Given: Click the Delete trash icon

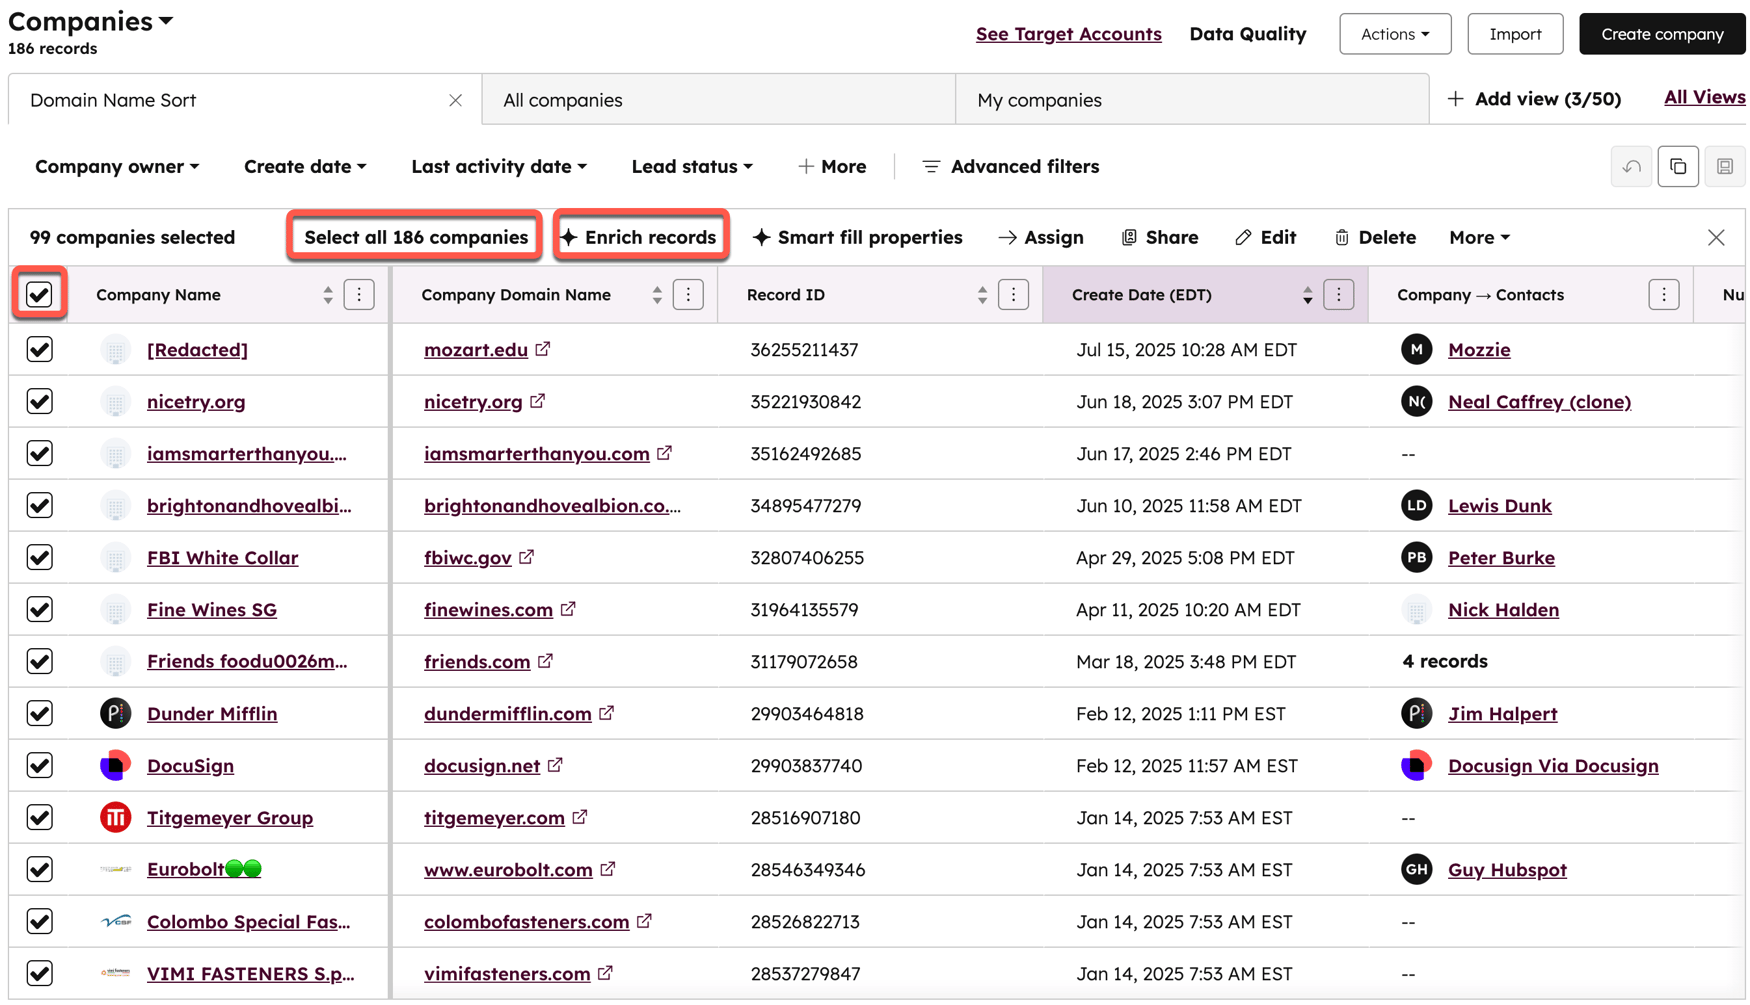Looking at the screenshot, I should (1341, 237).
